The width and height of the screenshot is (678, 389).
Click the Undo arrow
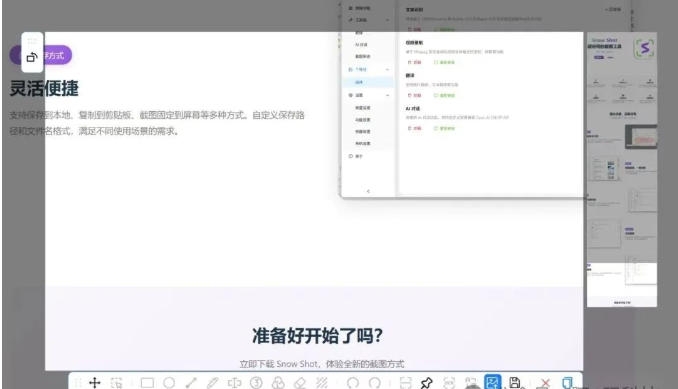pos(353,383)
